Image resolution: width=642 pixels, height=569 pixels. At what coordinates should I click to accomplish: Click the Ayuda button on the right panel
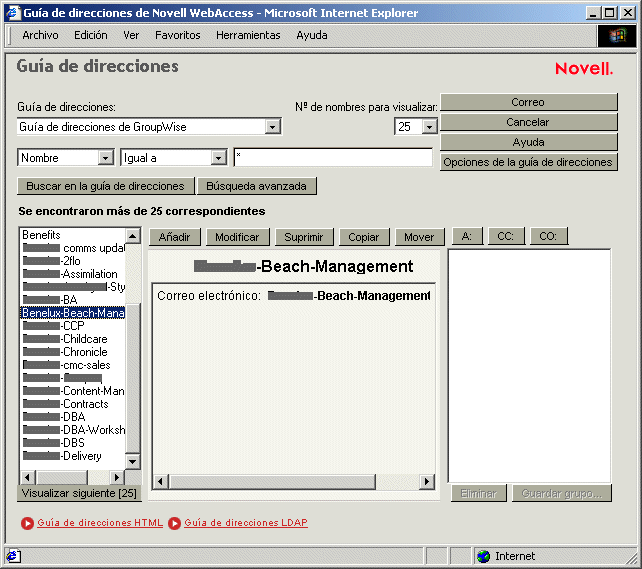[529, 142]
